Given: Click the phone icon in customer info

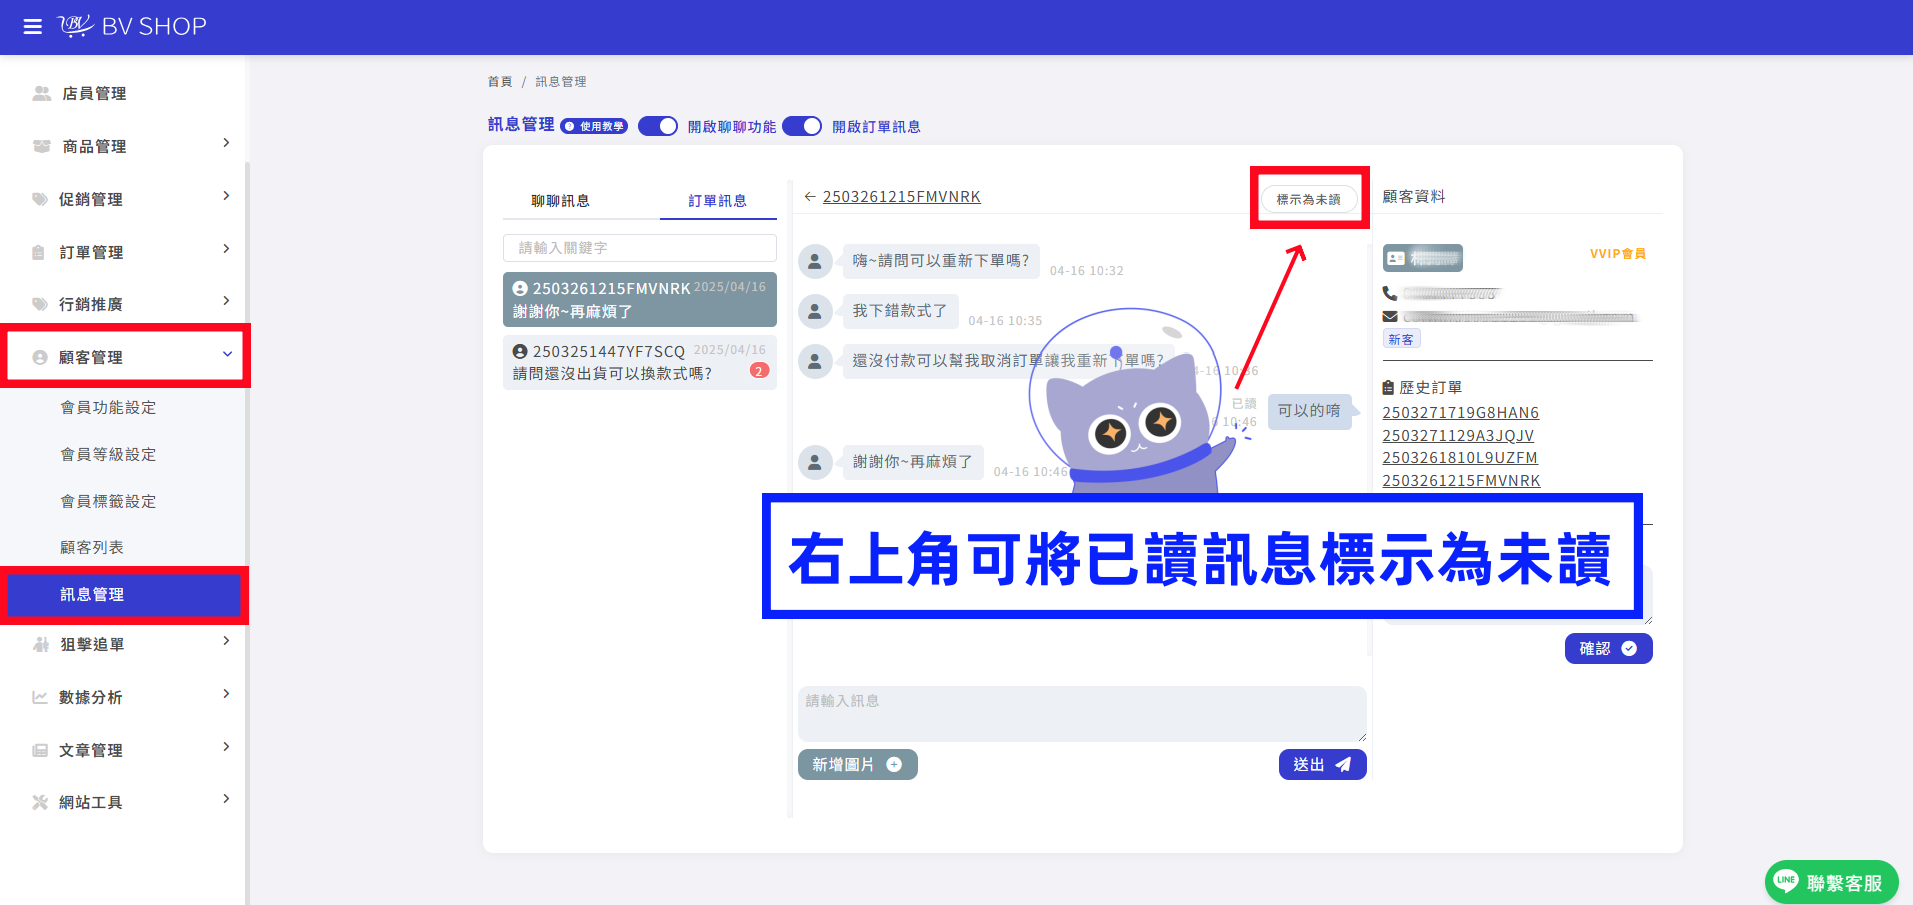Looking at the screenshot, I should pos(1390,294).
